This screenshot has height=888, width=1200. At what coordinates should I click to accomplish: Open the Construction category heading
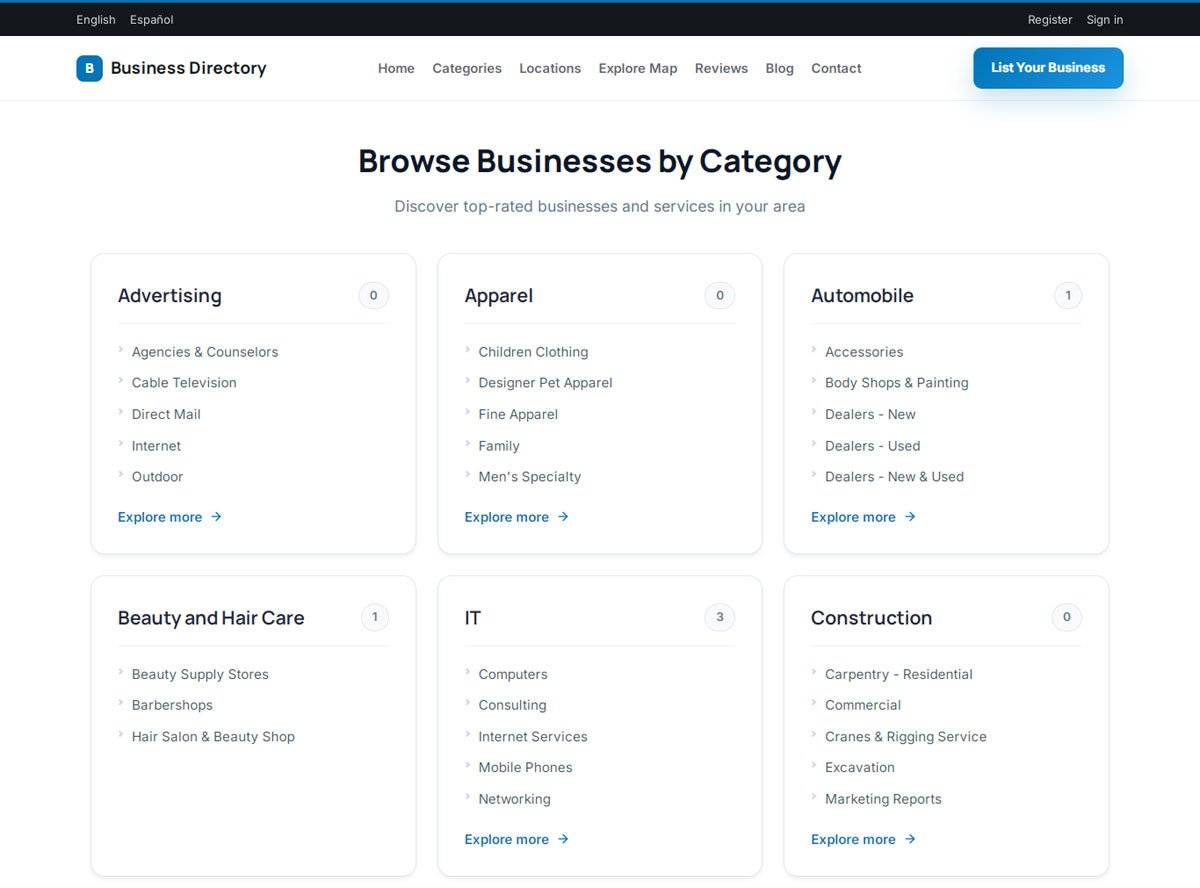[x=871, y=618]
